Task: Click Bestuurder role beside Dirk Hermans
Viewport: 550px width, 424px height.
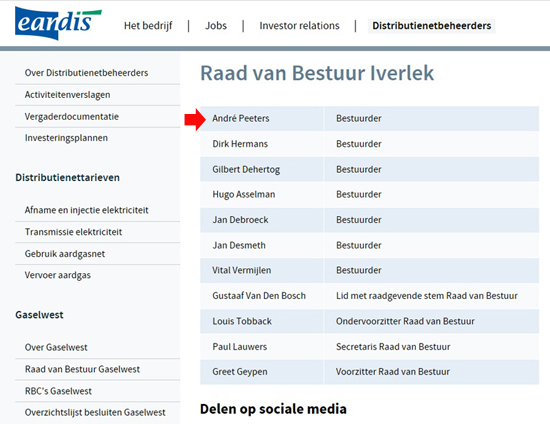Action: pos(358,144)
